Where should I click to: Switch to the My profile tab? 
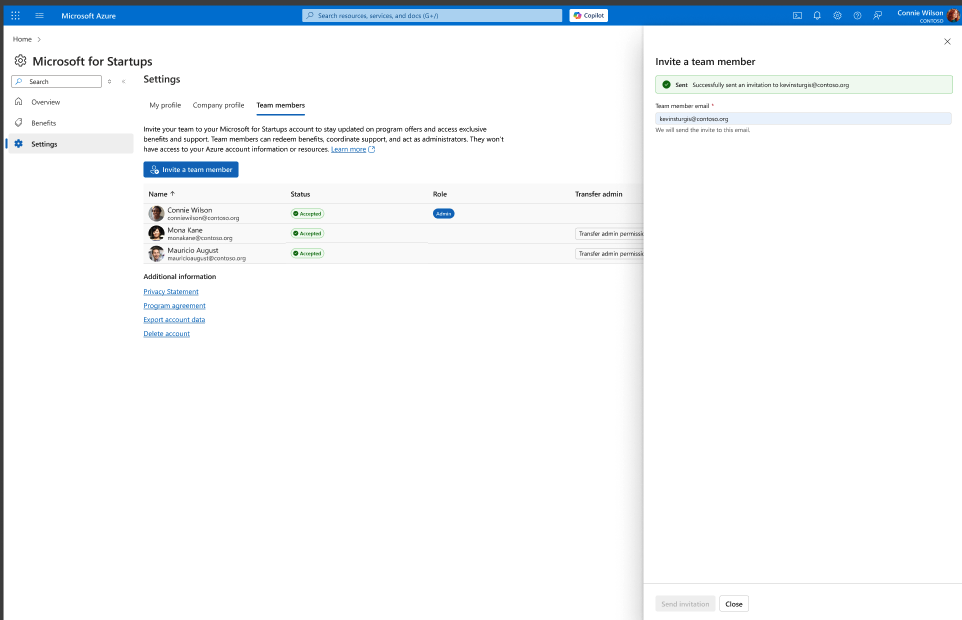click(x=165, y=105)
